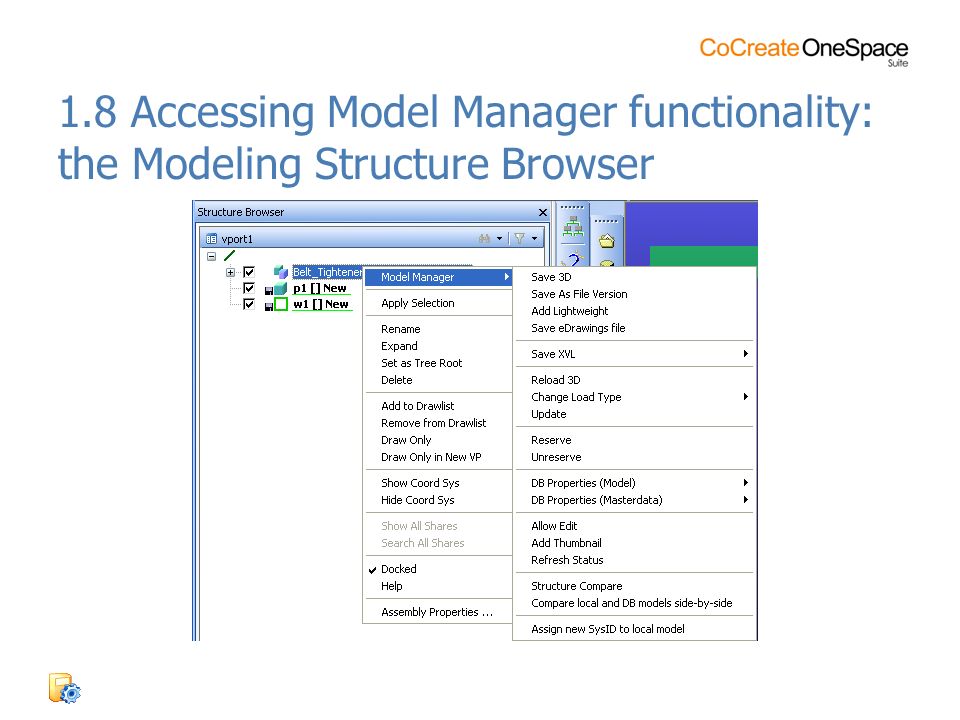Click the yellow open-folder toolbar icon
960x720 pixels.
click(606, 241)
